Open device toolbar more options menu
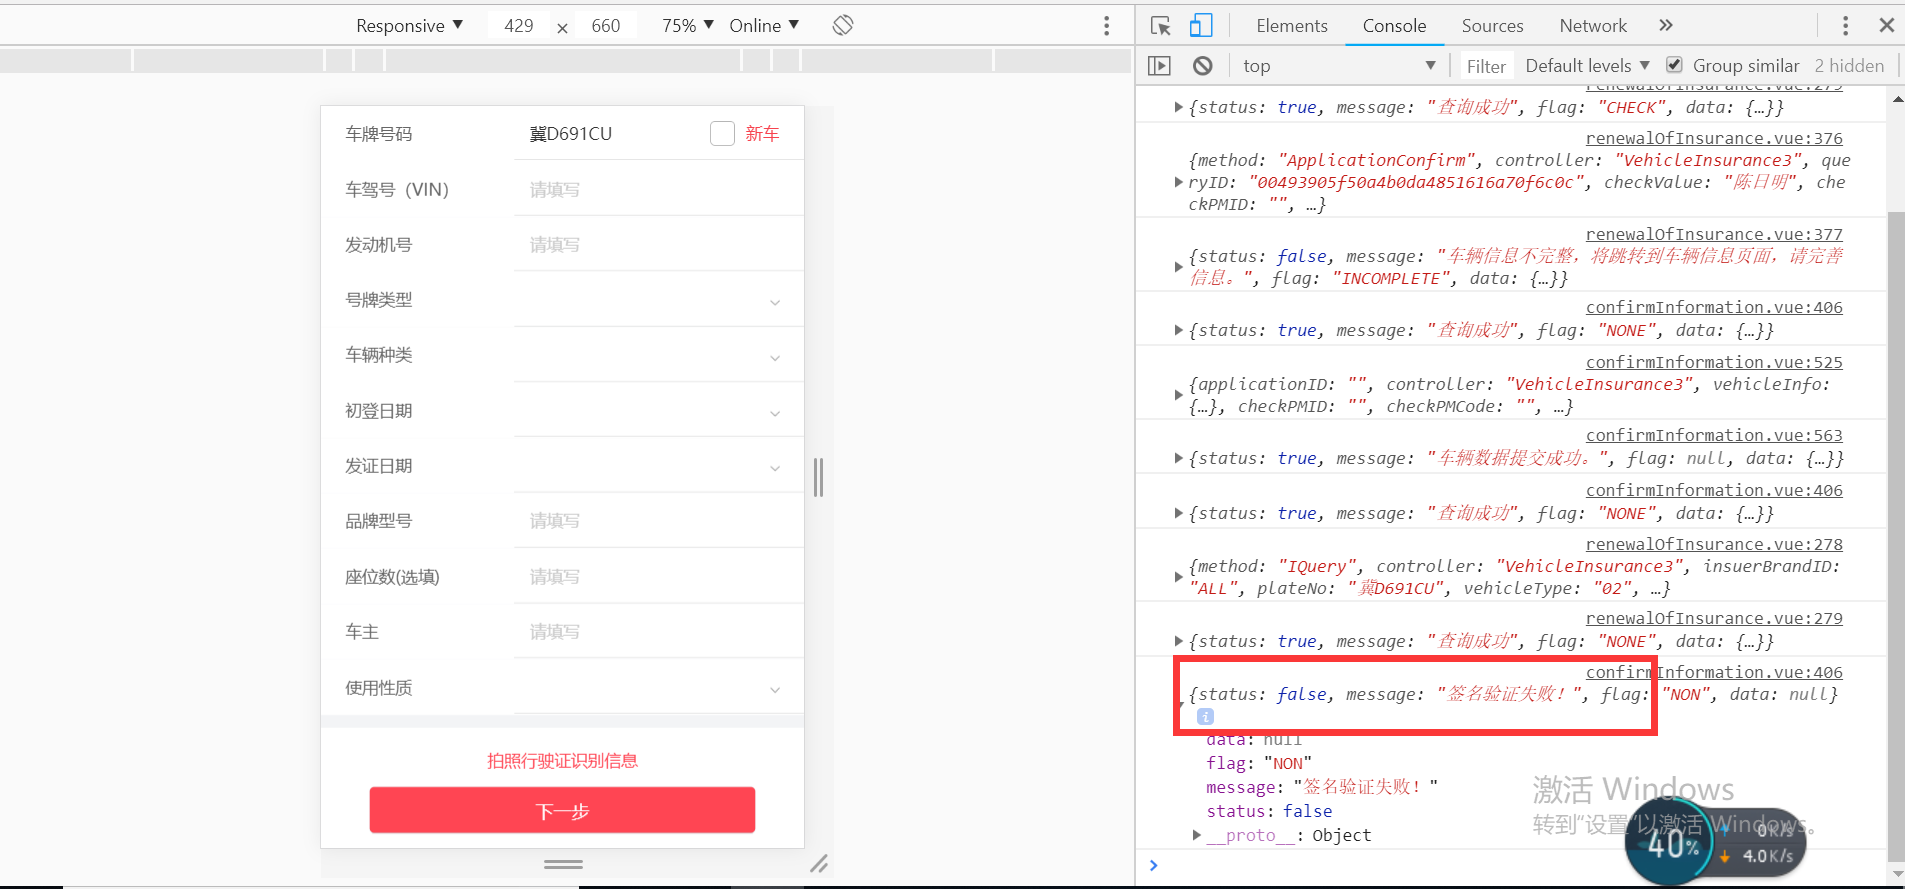 (x=1106, y=26)
